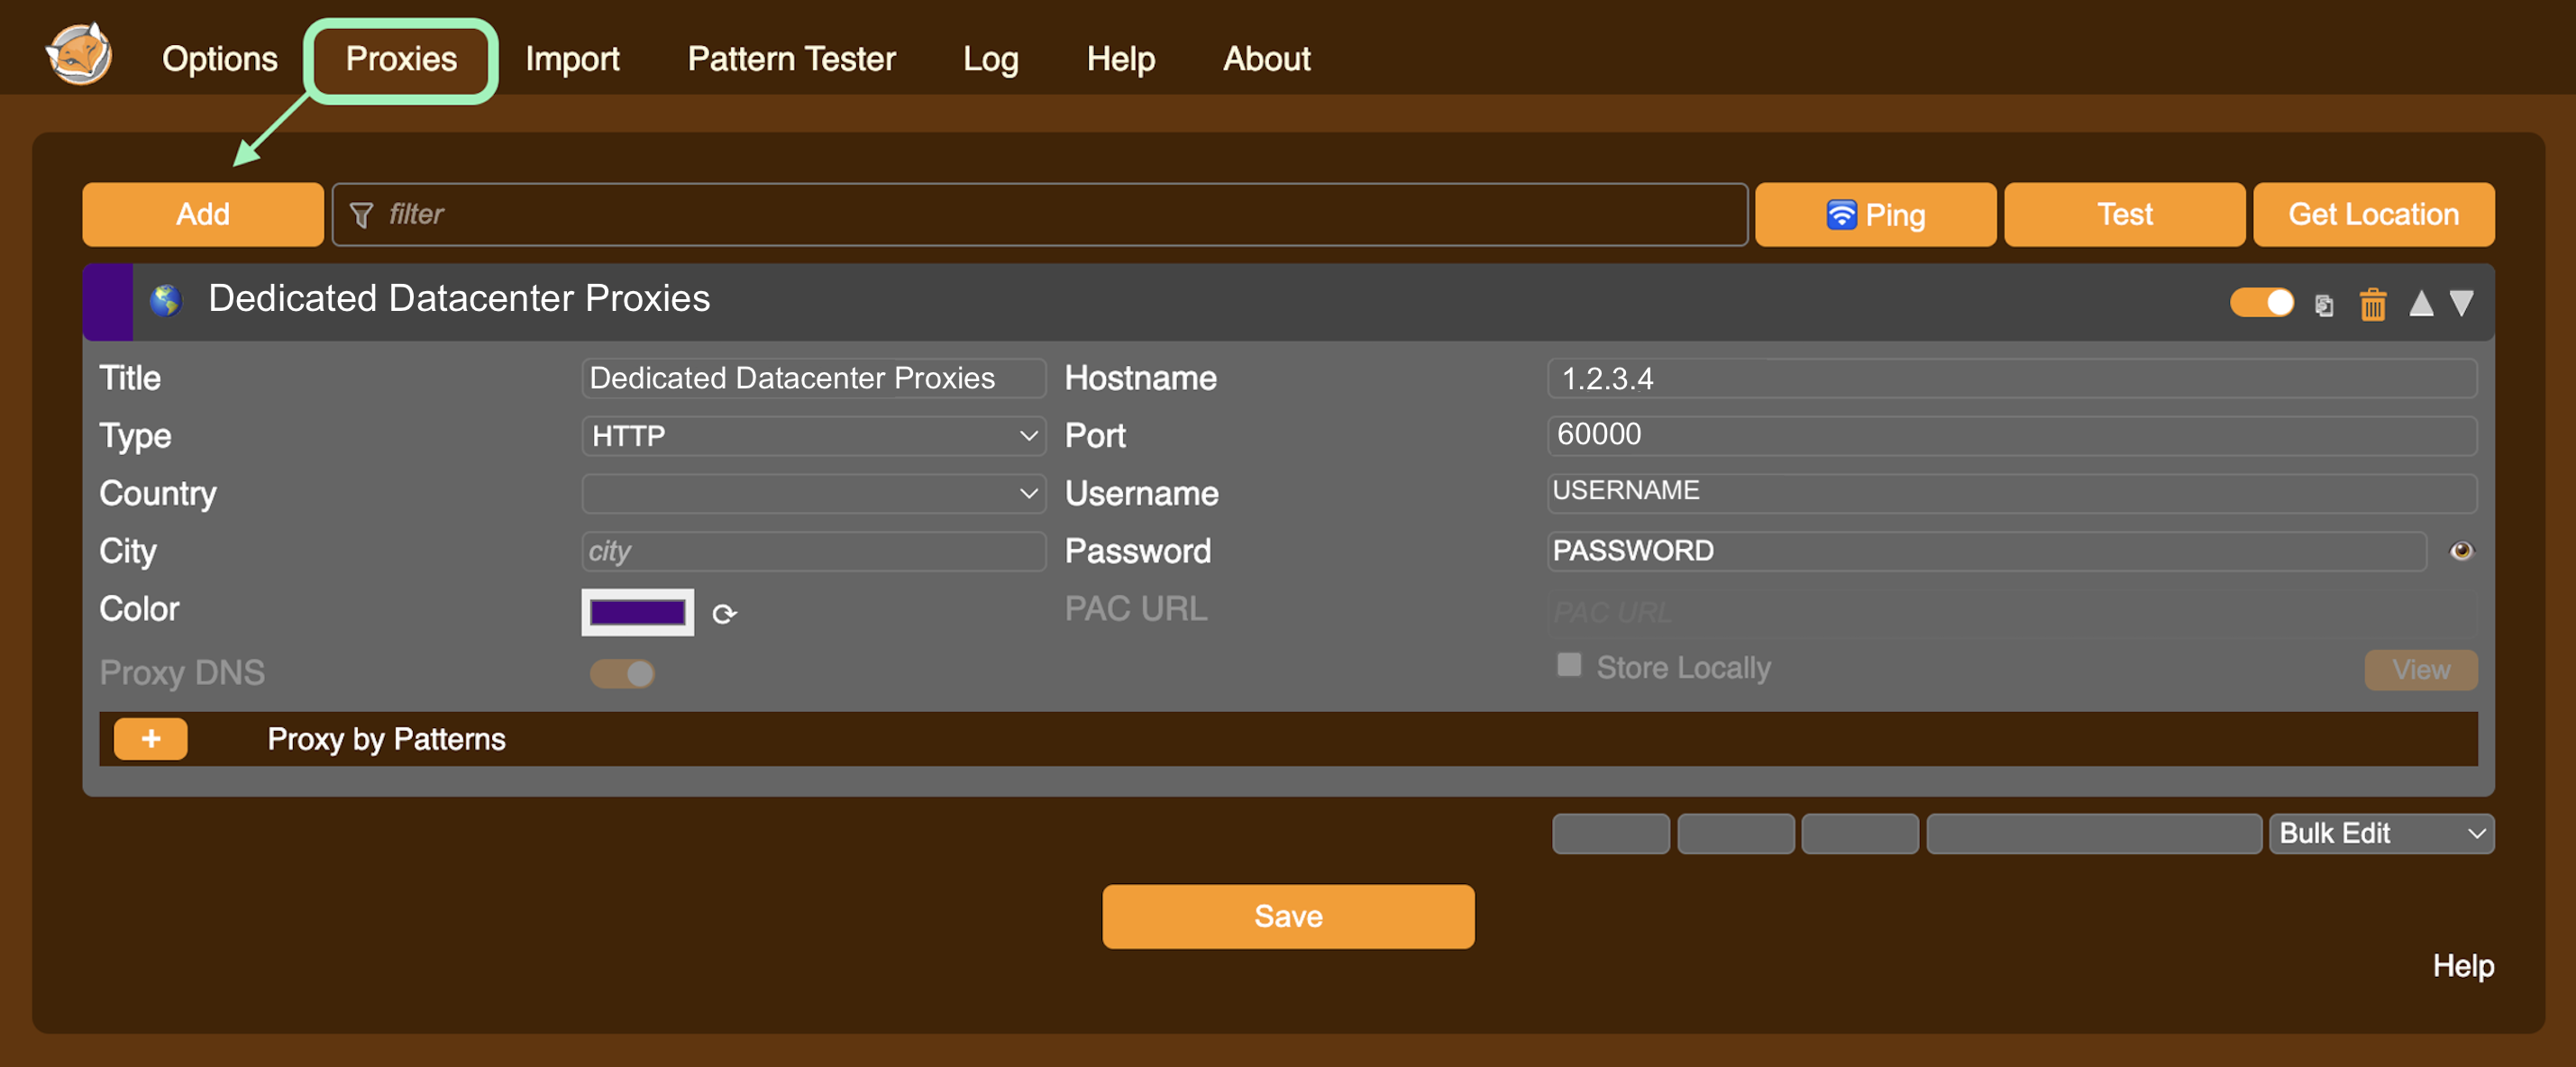This screenshot has width=2576, height=1067.
Task: Switch to the Pattern Tester tab
Action: tap(791, 59)
